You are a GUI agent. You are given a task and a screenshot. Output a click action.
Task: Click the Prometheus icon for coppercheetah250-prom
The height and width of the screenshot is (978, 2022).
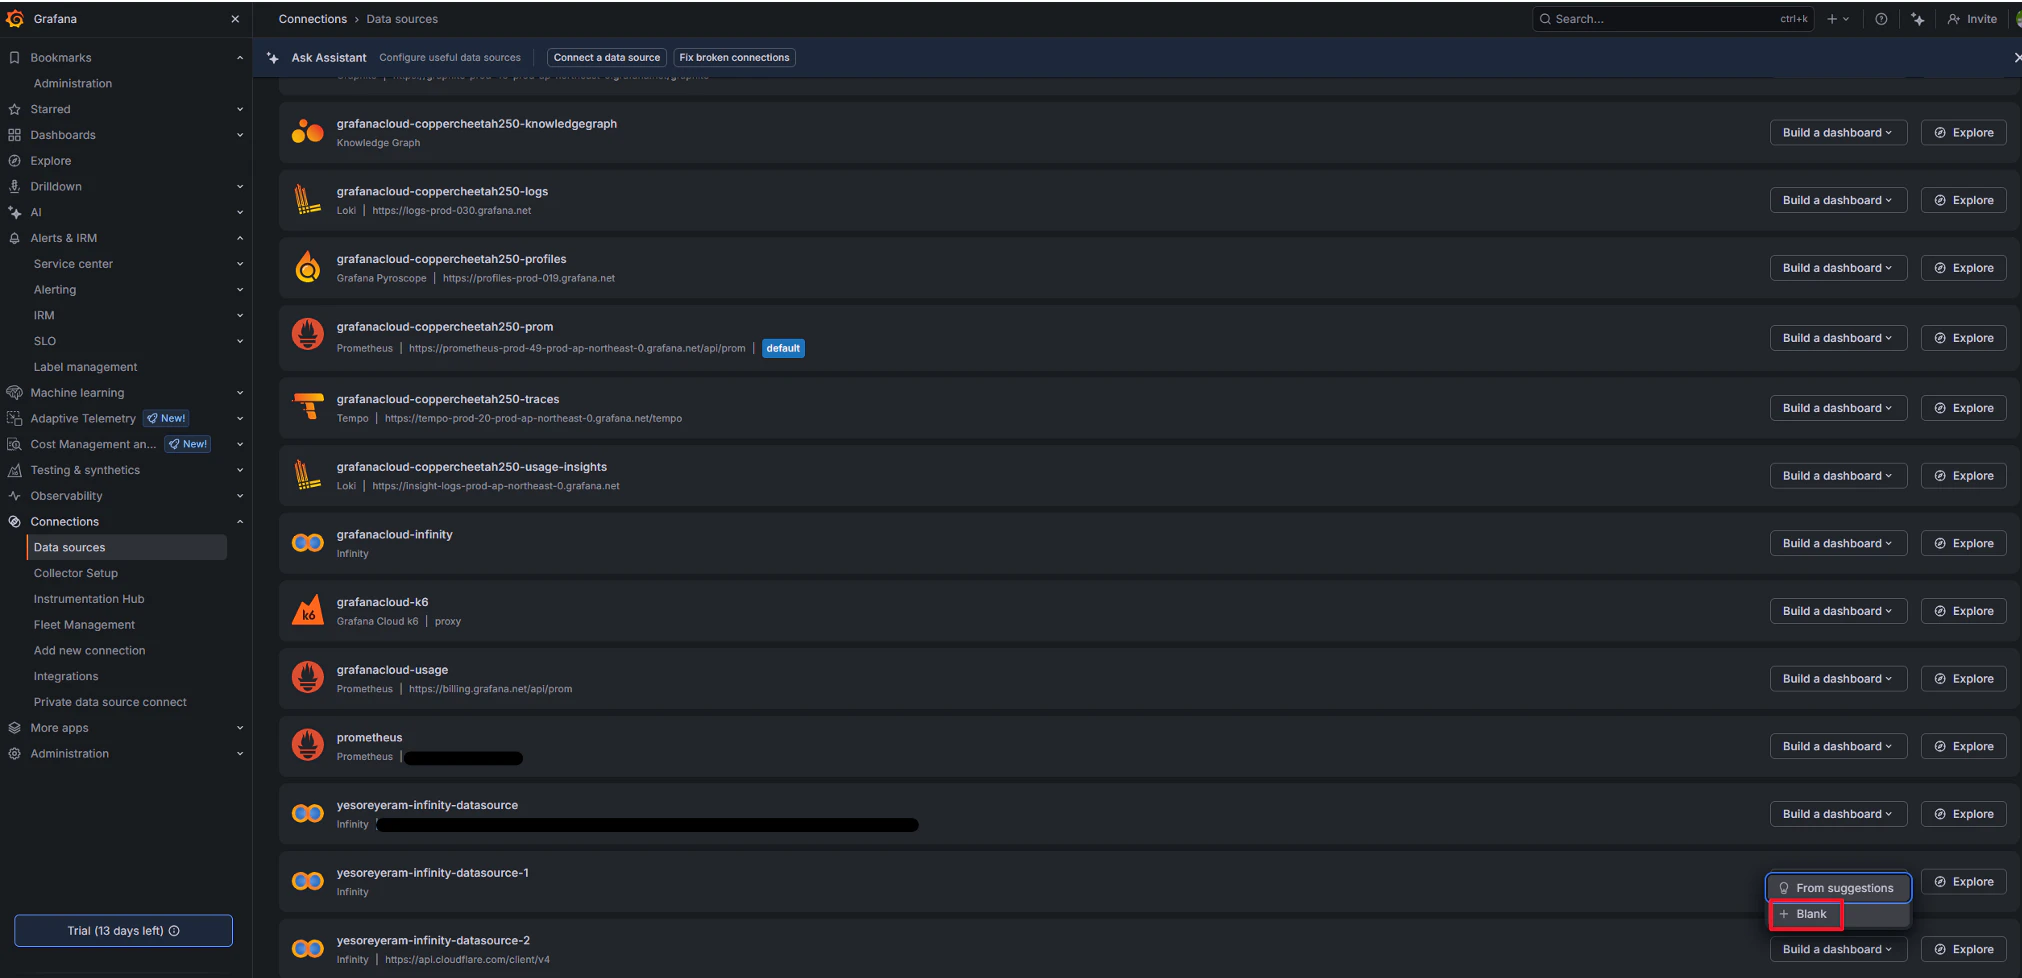point(308,335)
